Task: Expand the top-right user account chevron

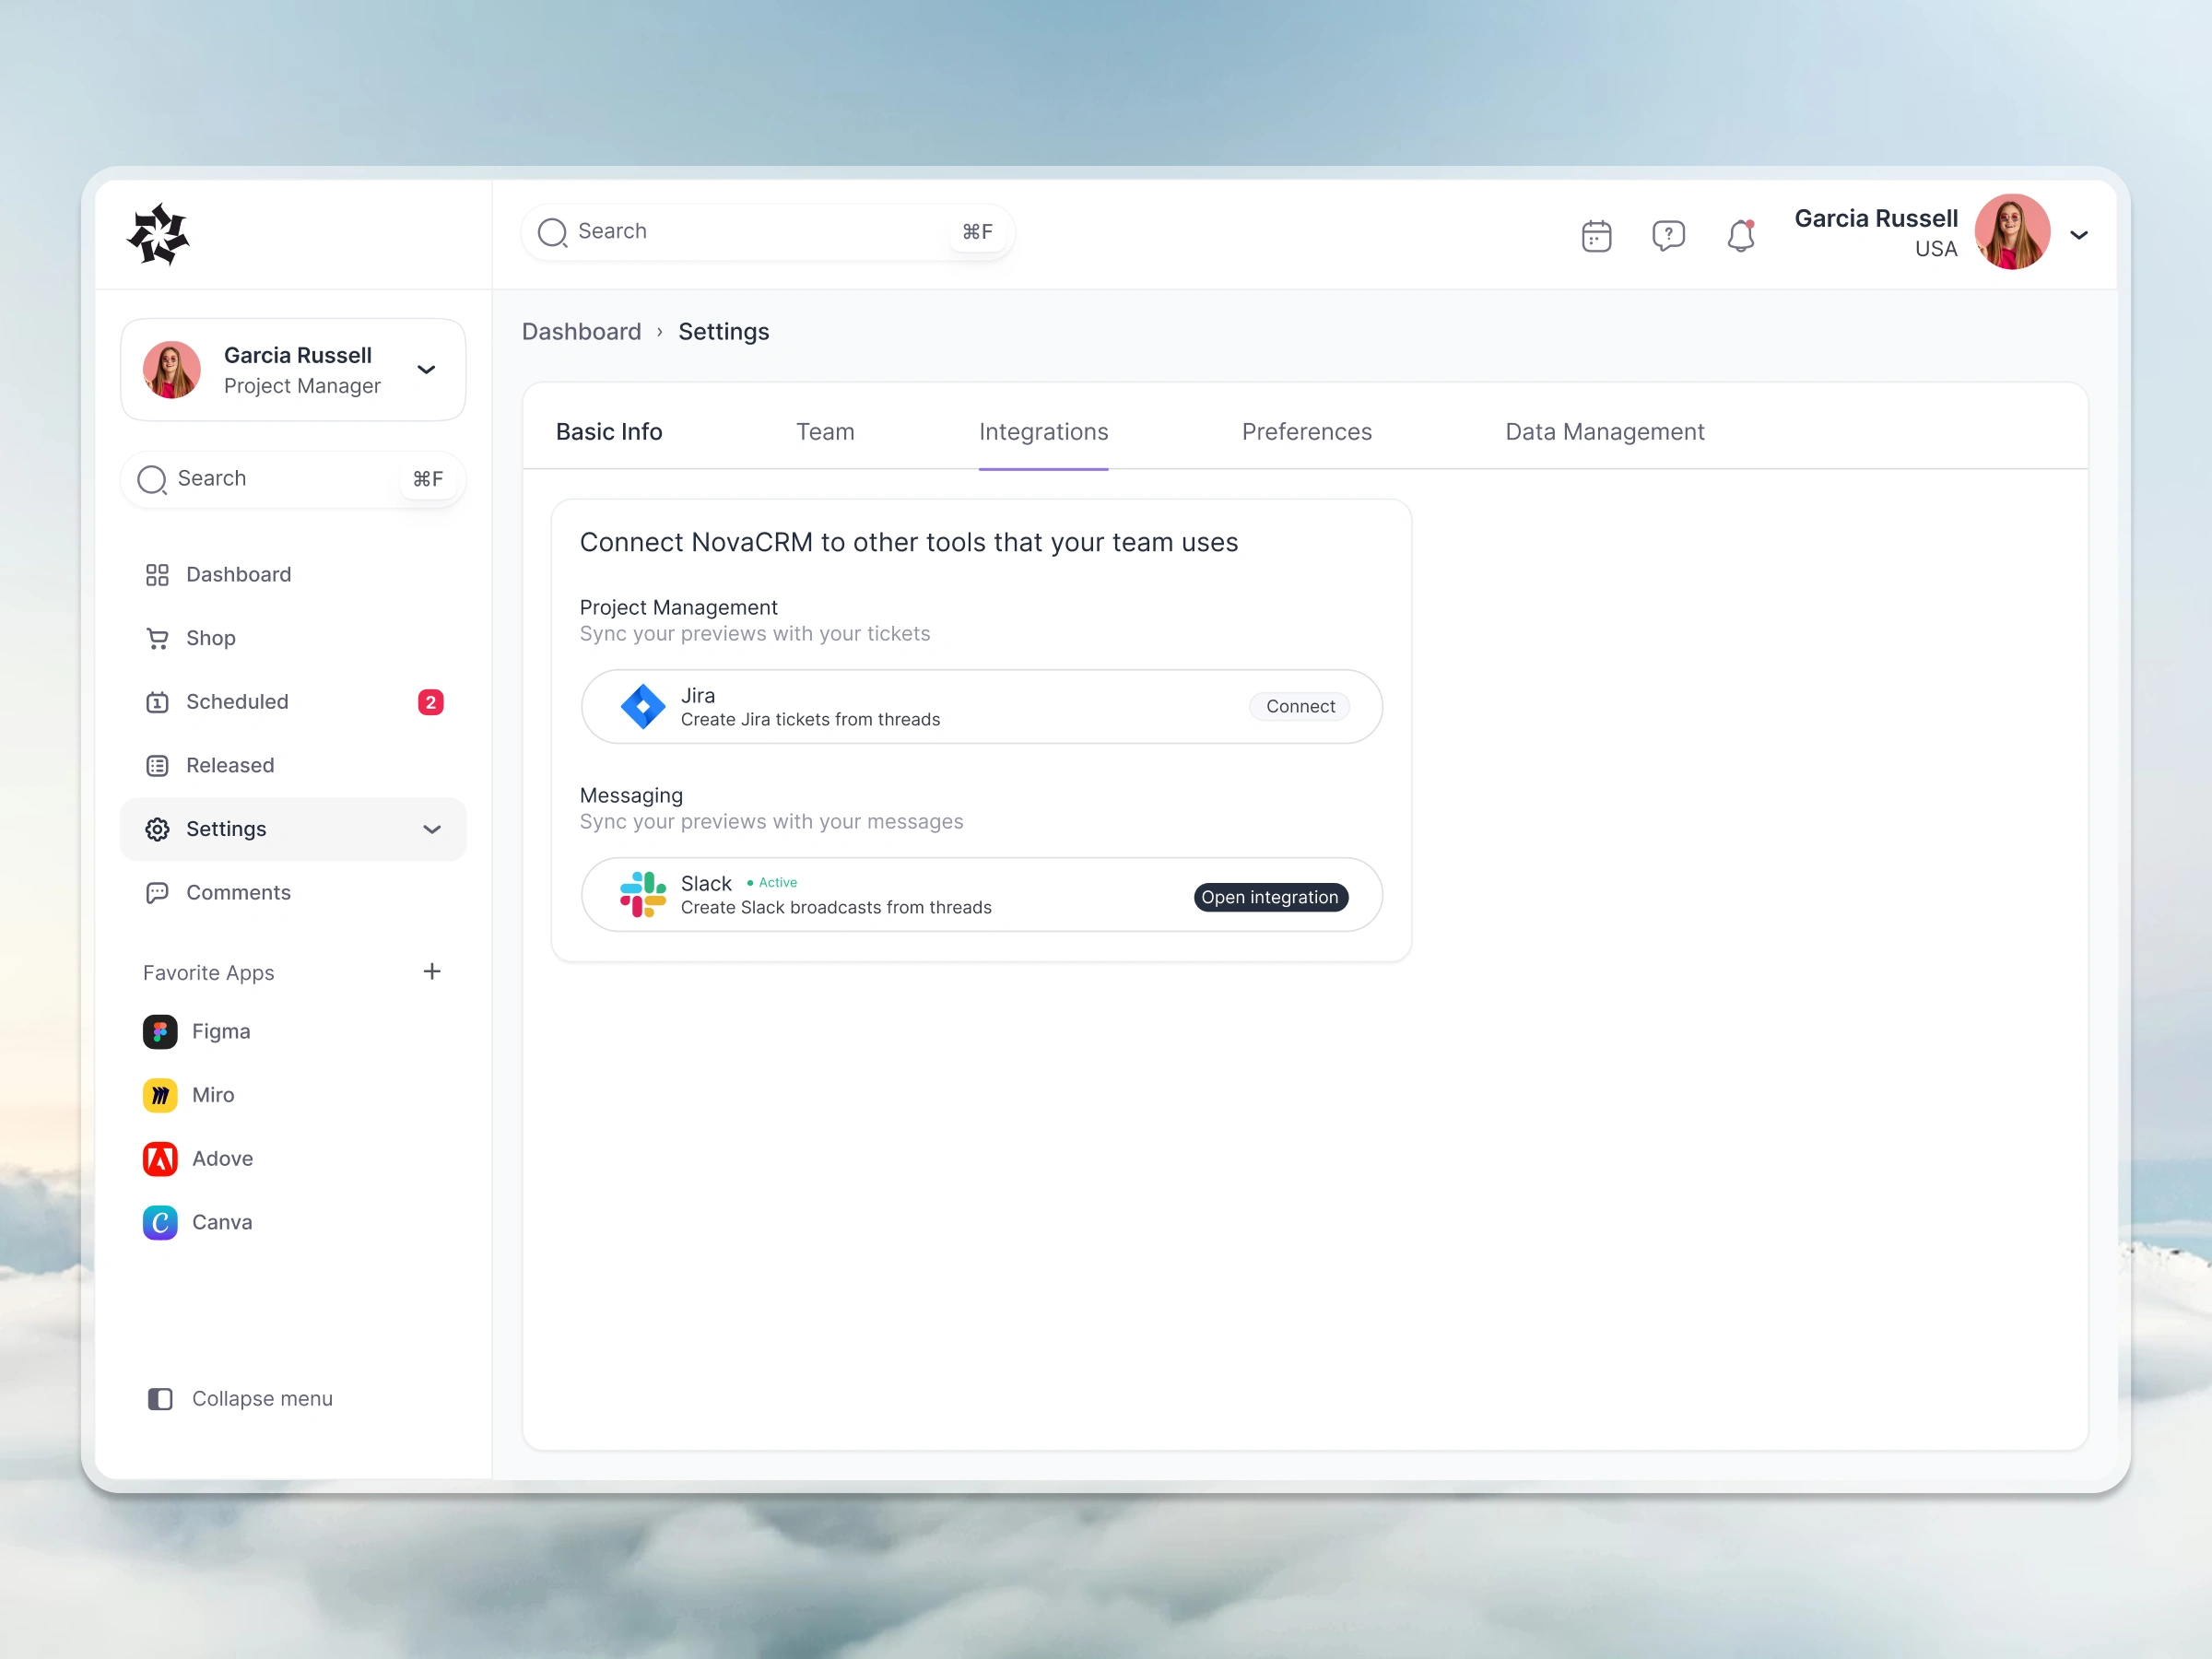Action: click(x=2079, y=235)
